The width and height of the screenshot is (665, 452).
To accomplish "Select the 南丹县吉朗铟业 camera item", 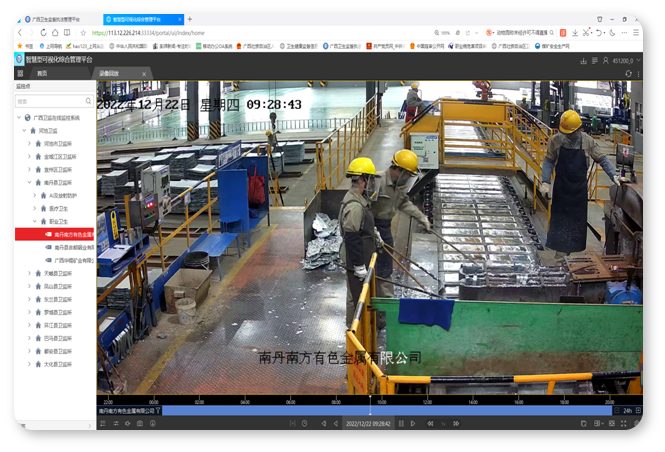I will (x=74, y=247).
